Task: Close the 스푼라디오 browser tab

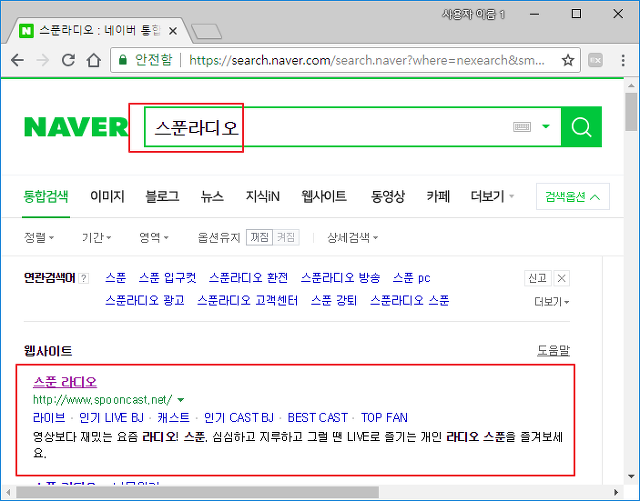Action: tap(173, 31)
